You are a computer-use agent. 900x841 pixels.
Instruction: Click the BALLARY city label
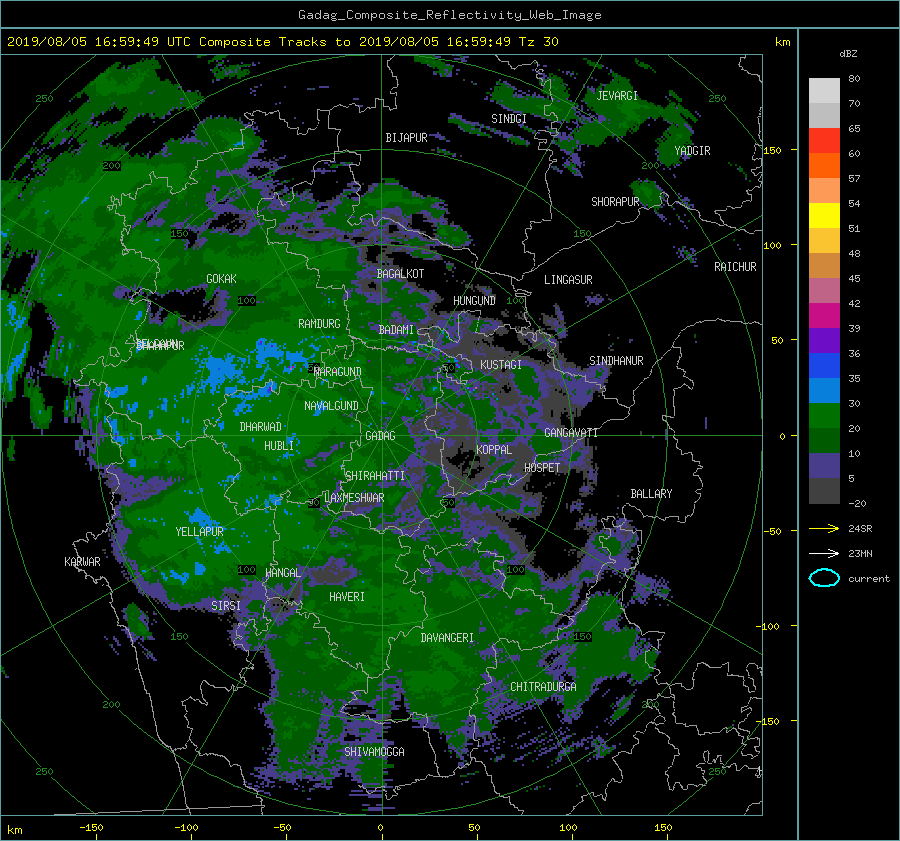[651, 494]
